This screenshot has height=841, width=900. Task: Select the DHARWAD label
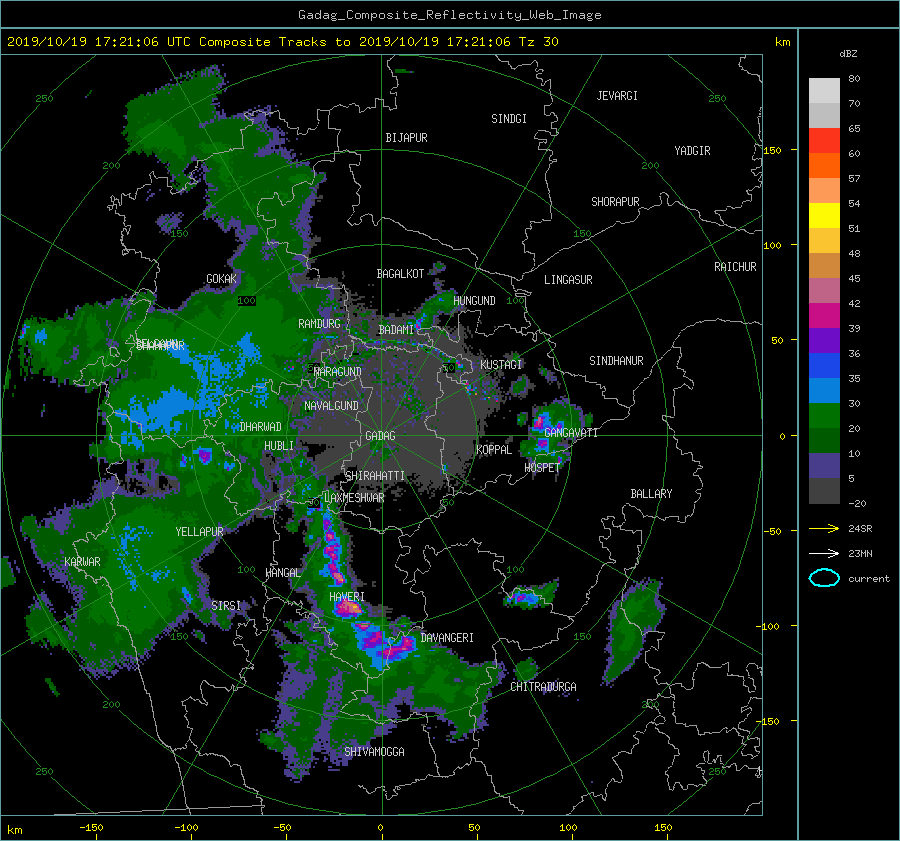click(x=261, y=427)
